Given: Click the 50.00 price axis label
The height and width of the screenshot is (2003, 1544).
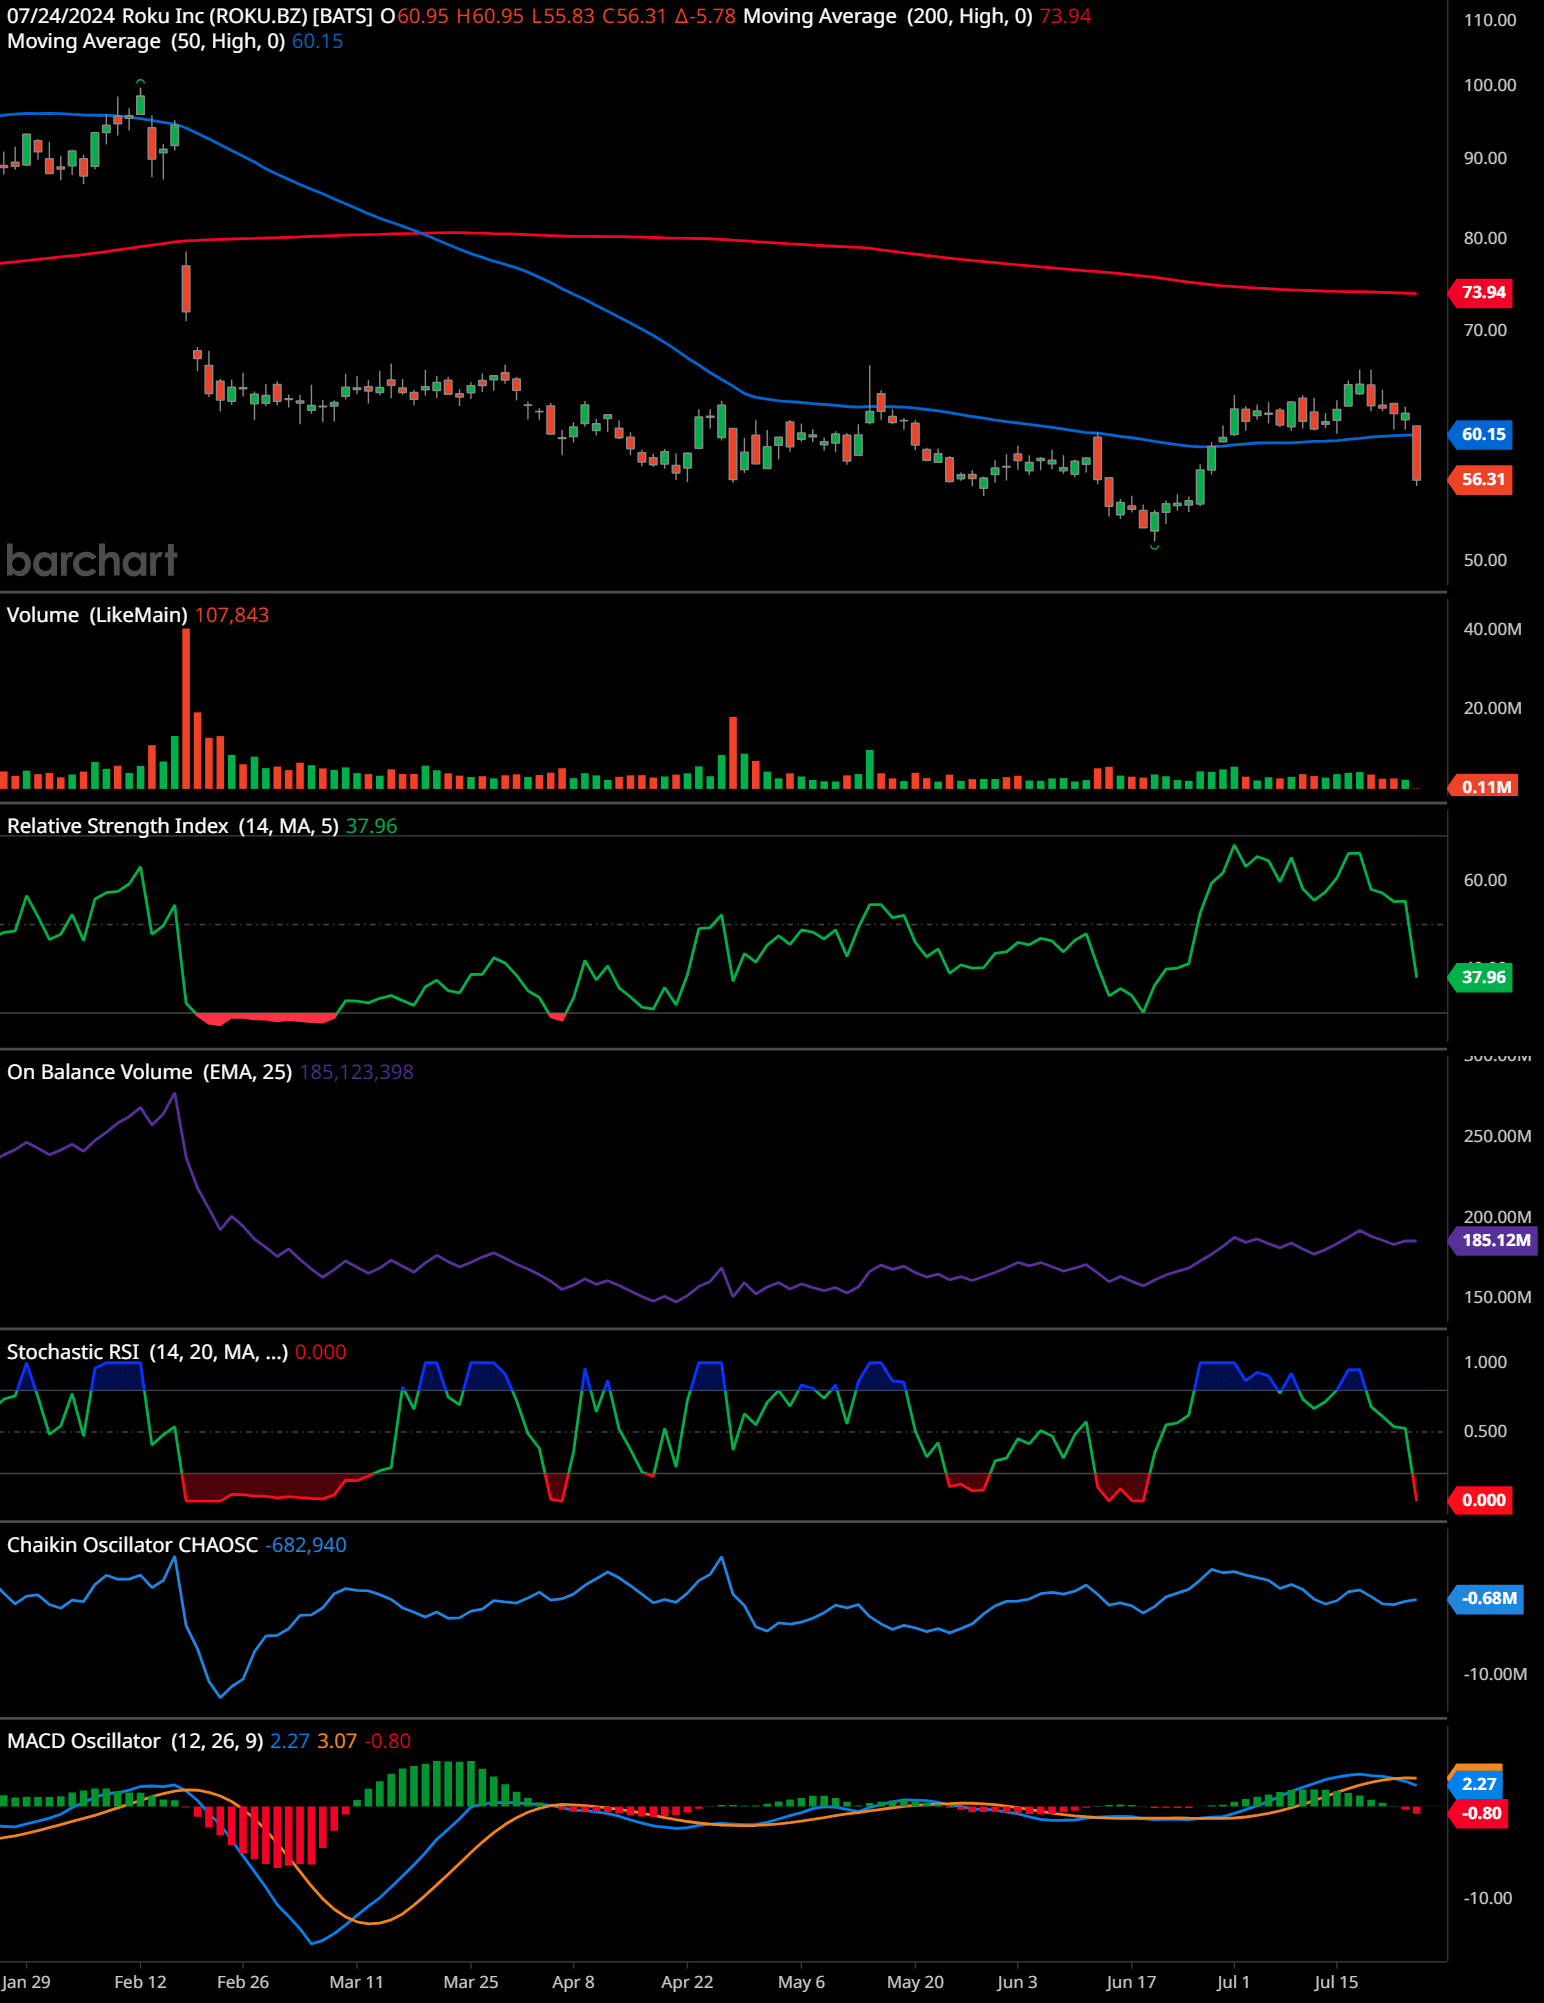Looking at the screenshot, I should [1485, 560].
